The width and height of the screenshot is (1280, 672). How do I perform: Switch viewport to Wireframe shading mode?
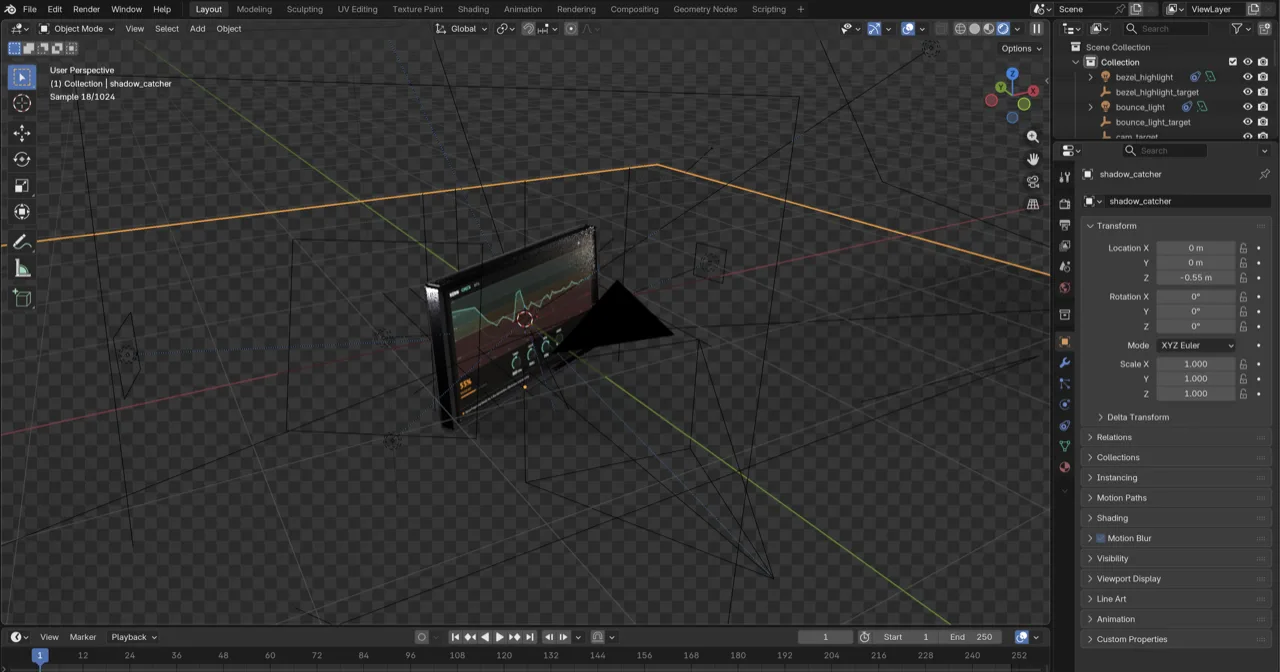pos(960,28)
